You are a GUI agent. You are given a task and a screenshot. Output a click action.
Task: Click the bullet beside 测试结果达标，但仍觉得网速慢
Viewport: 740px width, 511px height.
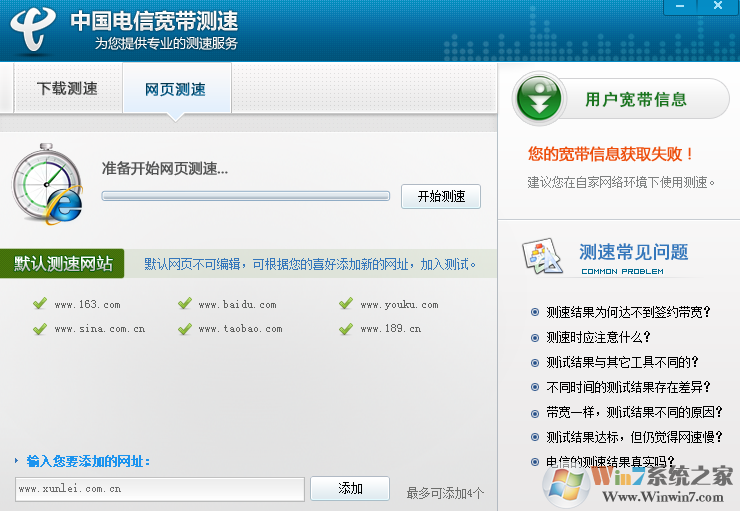tap(535, 437)
